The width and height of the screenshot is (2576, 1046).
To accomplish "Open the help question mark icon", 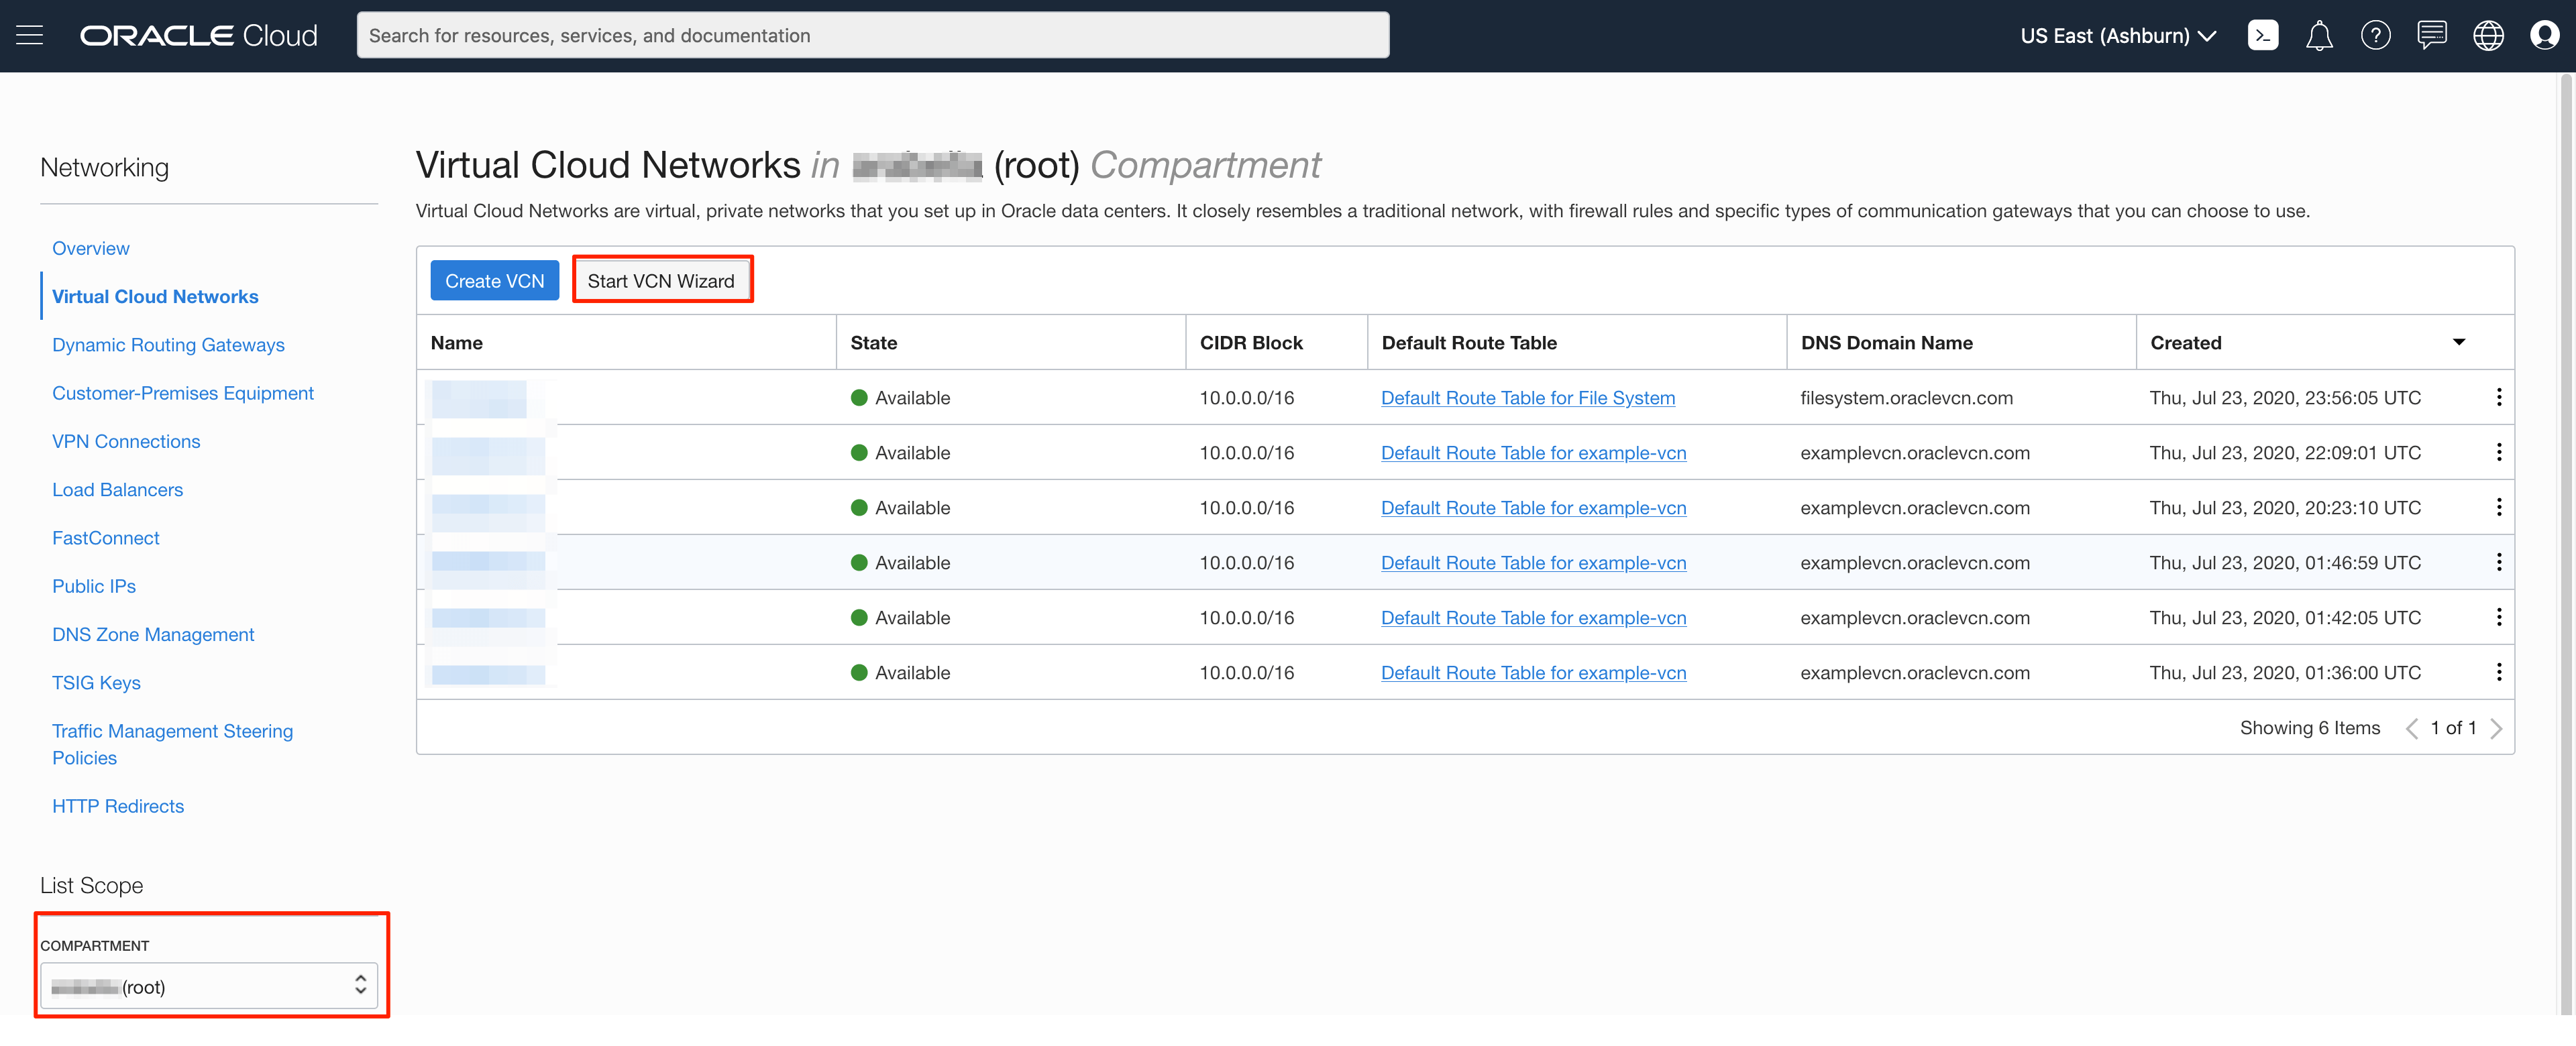I will click(x=2376, y=35).
